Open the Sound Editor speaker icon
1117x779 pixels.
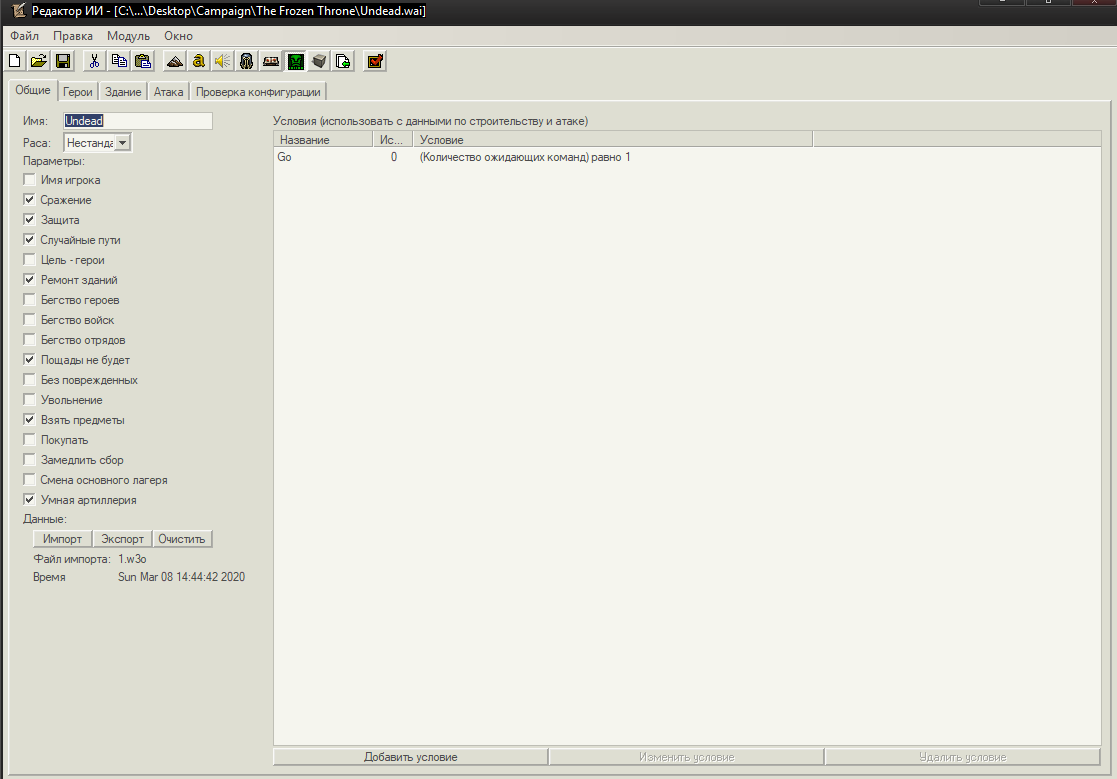click(x=222, y=61)
